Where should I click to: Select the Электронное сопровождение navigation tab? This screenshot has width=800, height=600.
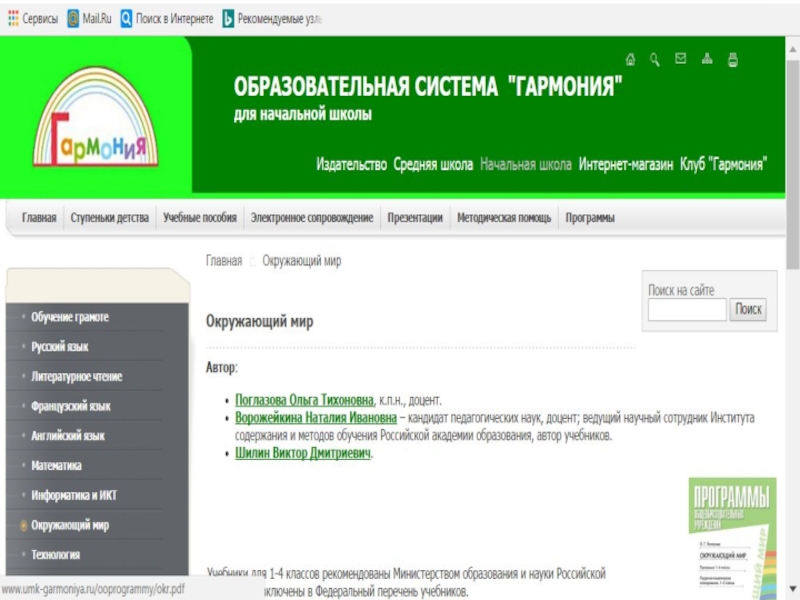tap(312, 218)
